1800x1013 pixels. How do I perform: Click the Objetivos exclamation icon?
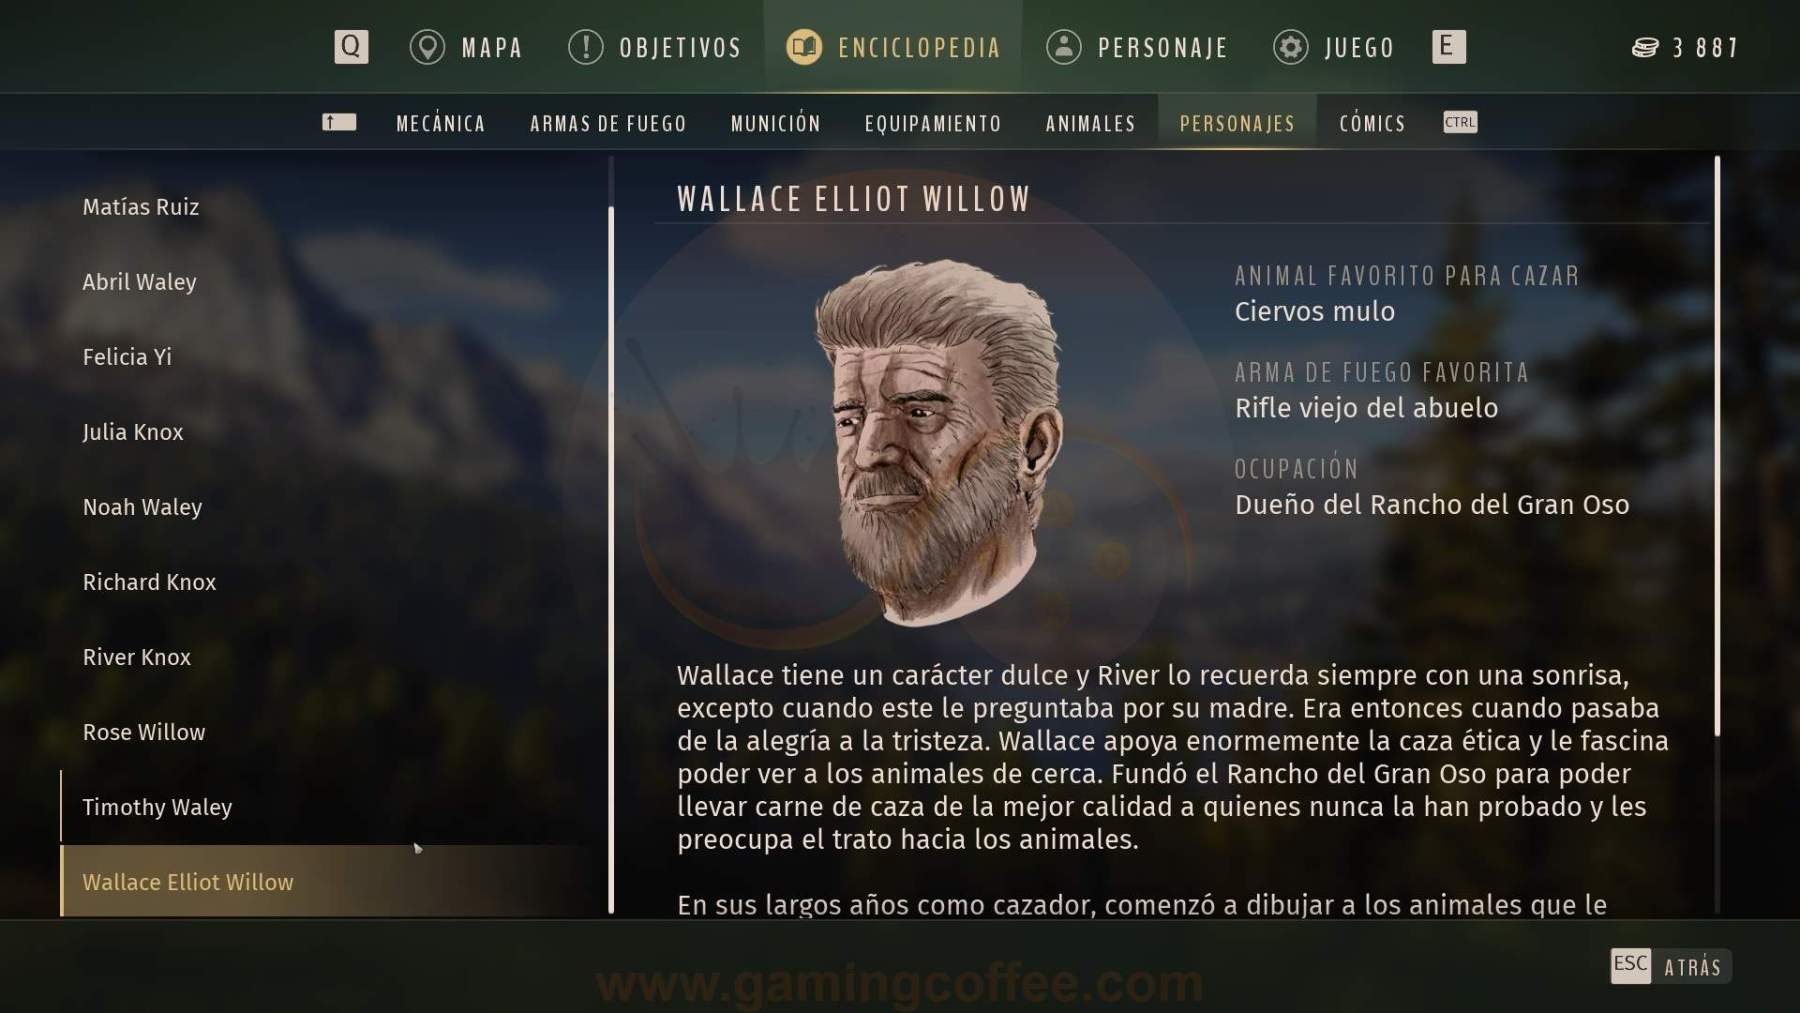585,47
